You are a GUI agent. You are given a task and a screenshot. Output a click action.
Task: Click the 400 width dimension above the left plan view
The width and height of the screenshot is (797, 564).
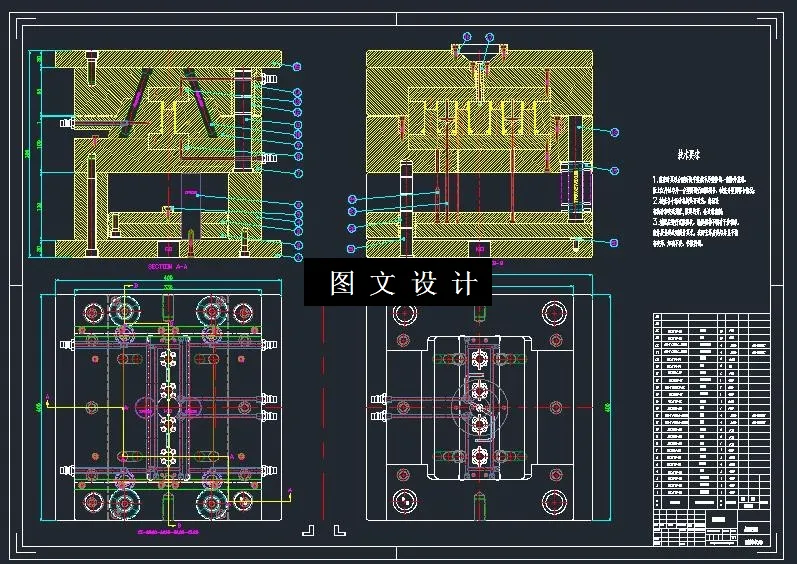click(168, 278)
